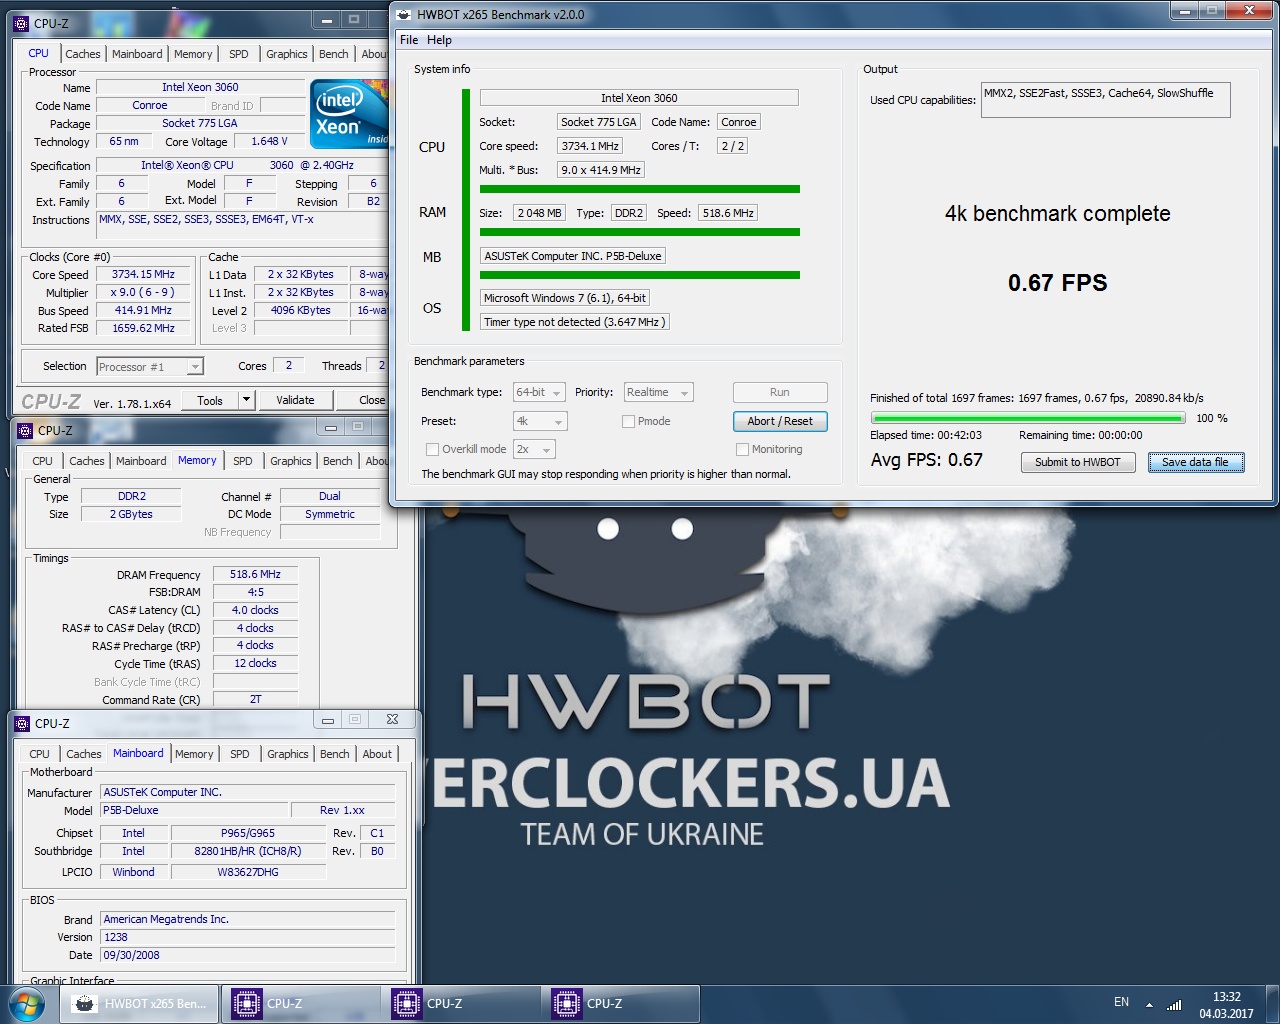Click the HWBOT x265 window title icon
Screen dimensions: 1280x1024
tap(404, 14)
